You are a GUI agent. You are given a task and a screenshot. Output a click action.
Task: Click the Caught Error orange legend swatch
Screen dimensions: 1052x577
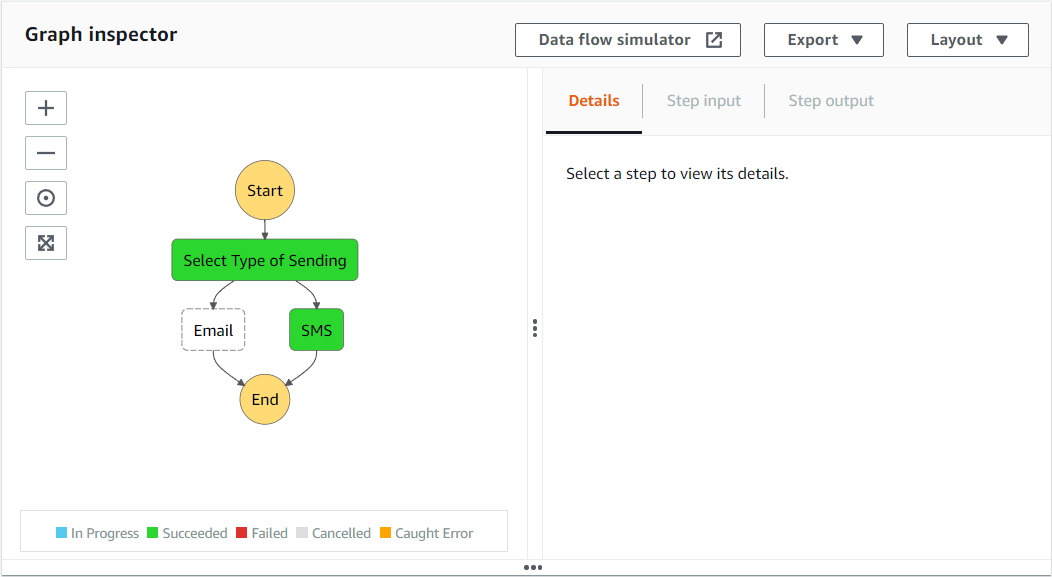coord(385,533)
